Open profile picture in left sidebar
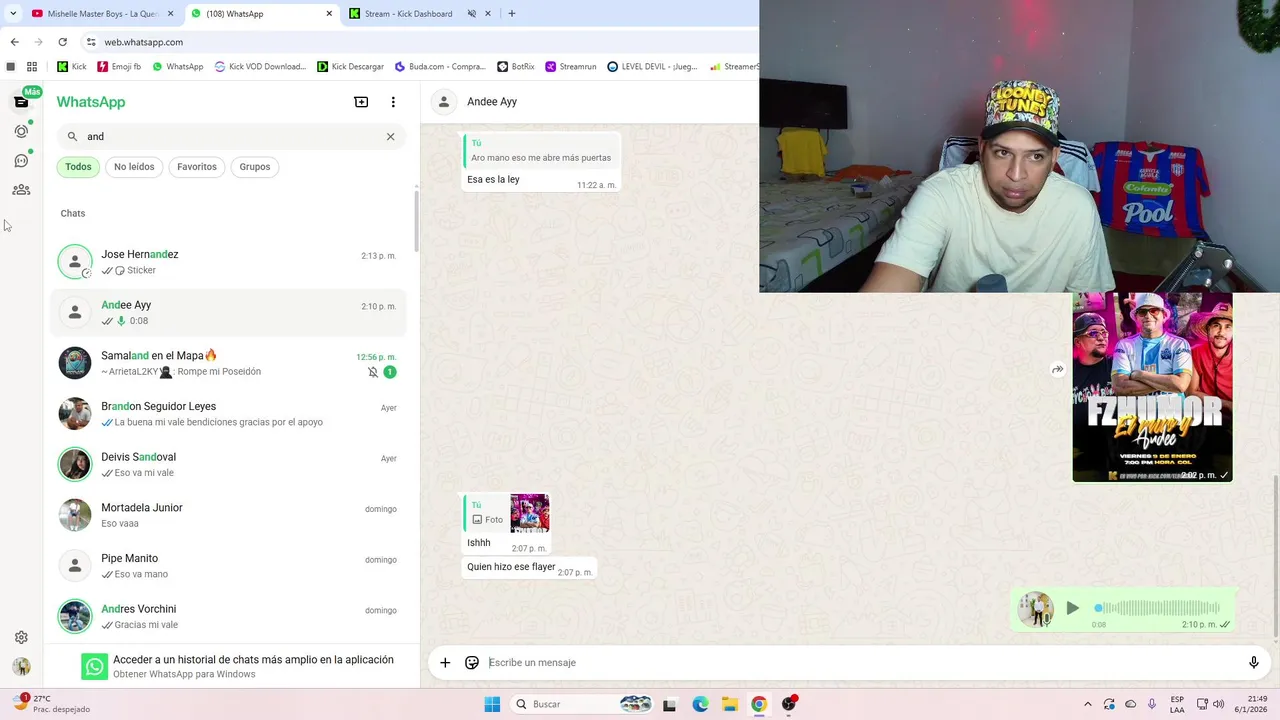The image size is (1280, 720). click(x=21, y=667)
